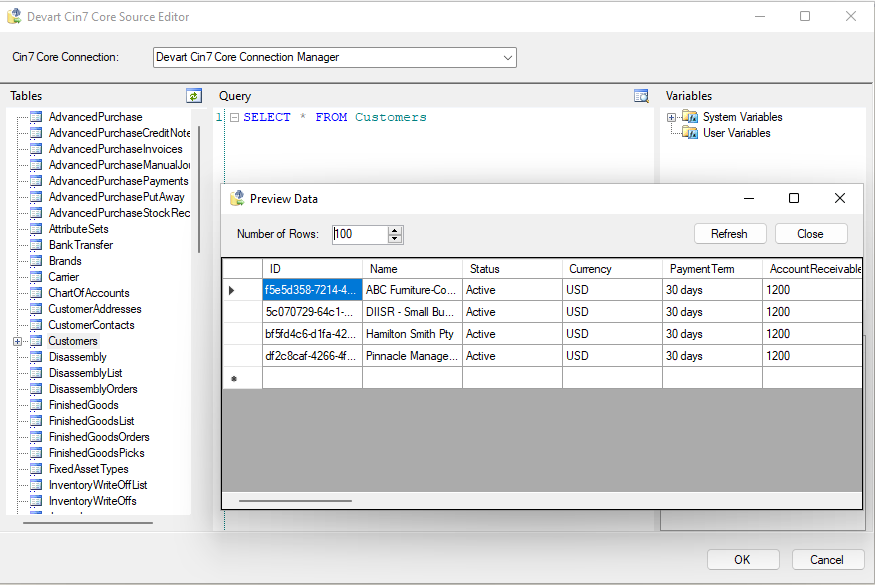Click the User Variables folder icon
Screen dimensions: 875x585
[x=691, y=133]
